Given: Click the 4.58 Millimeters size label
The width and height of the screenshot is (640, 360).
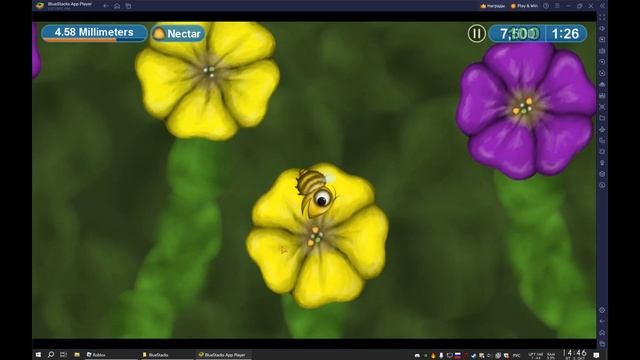Looking at the screenshot, I should [x=94, y=32].
